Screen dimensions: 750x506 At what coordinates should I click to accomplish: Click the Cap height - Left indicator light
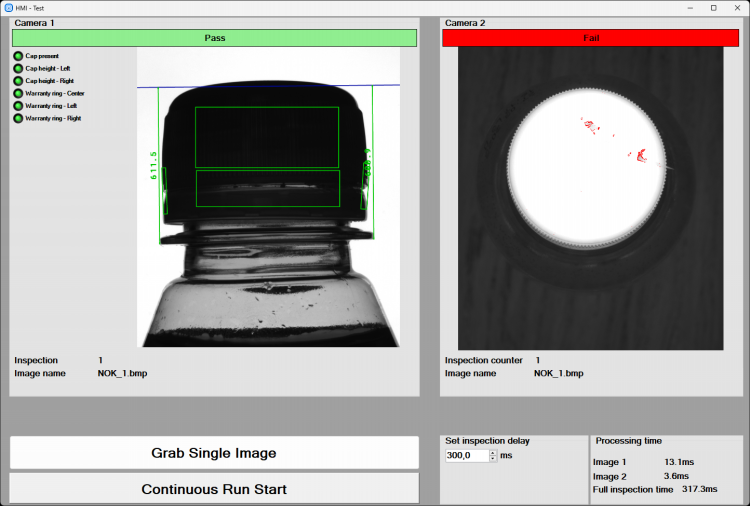click(x=18, y=69)
